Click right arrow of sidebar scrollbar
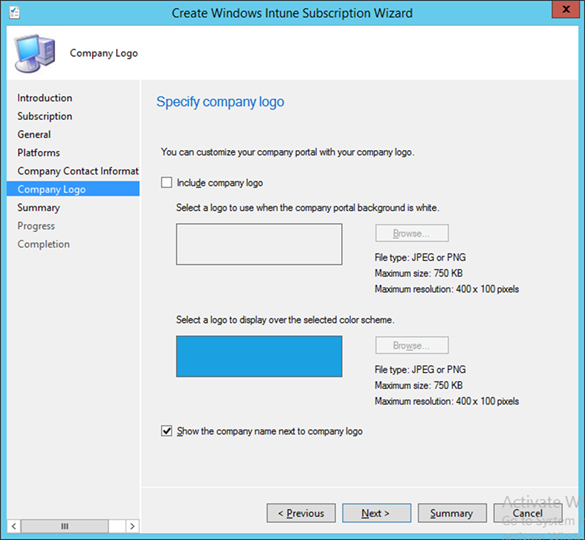The height and width of the screenshot is (540, 585). click(x=132, y=526)
